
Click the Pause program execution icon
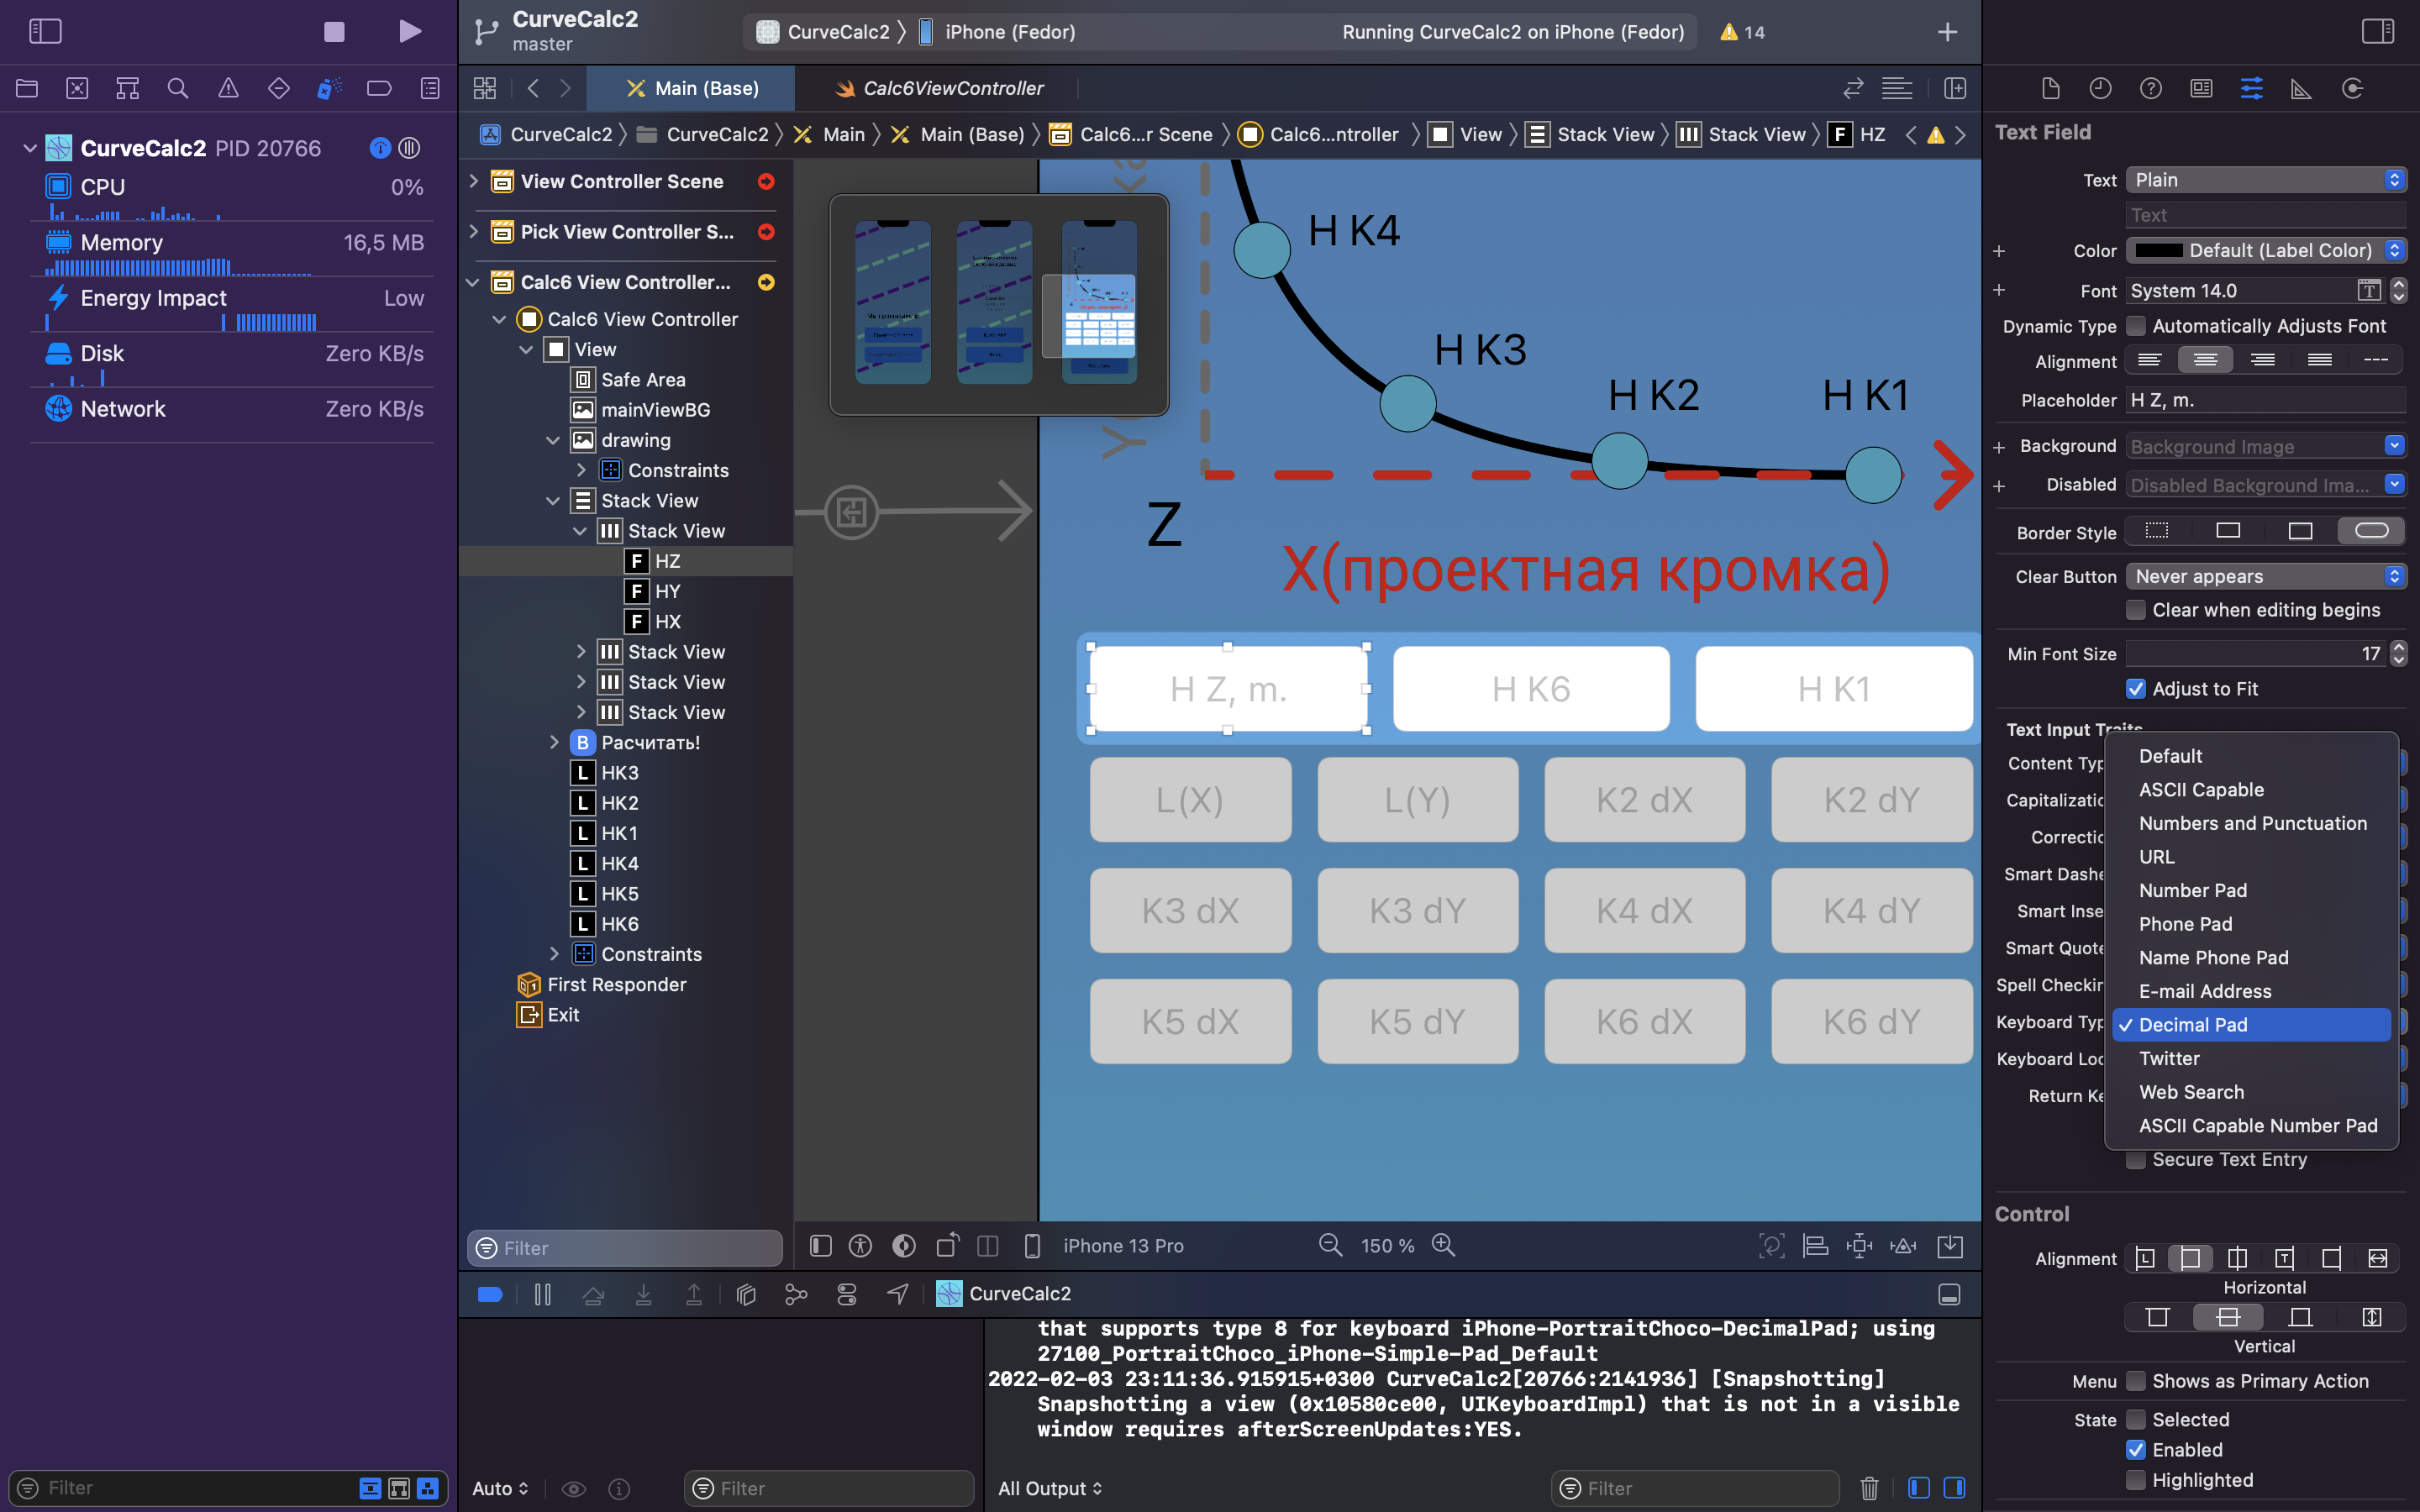click(543, 1294)
